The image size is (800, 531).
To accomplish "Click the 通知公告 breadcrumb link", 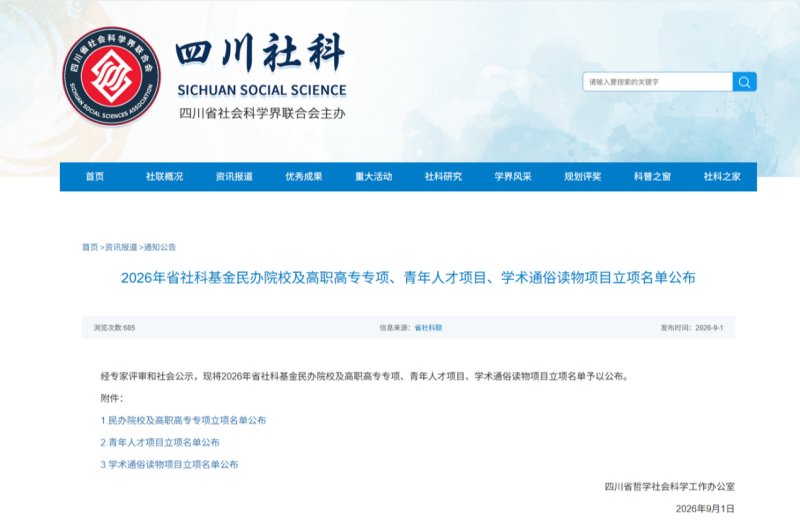I will 160,247.
